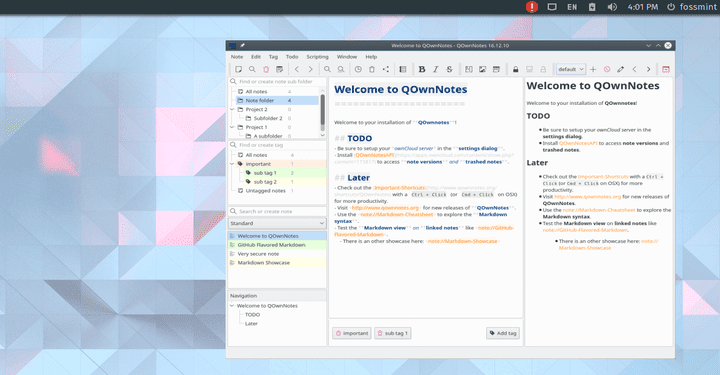Click the find note magnifier in toolbar

click(x=252, y=69)
